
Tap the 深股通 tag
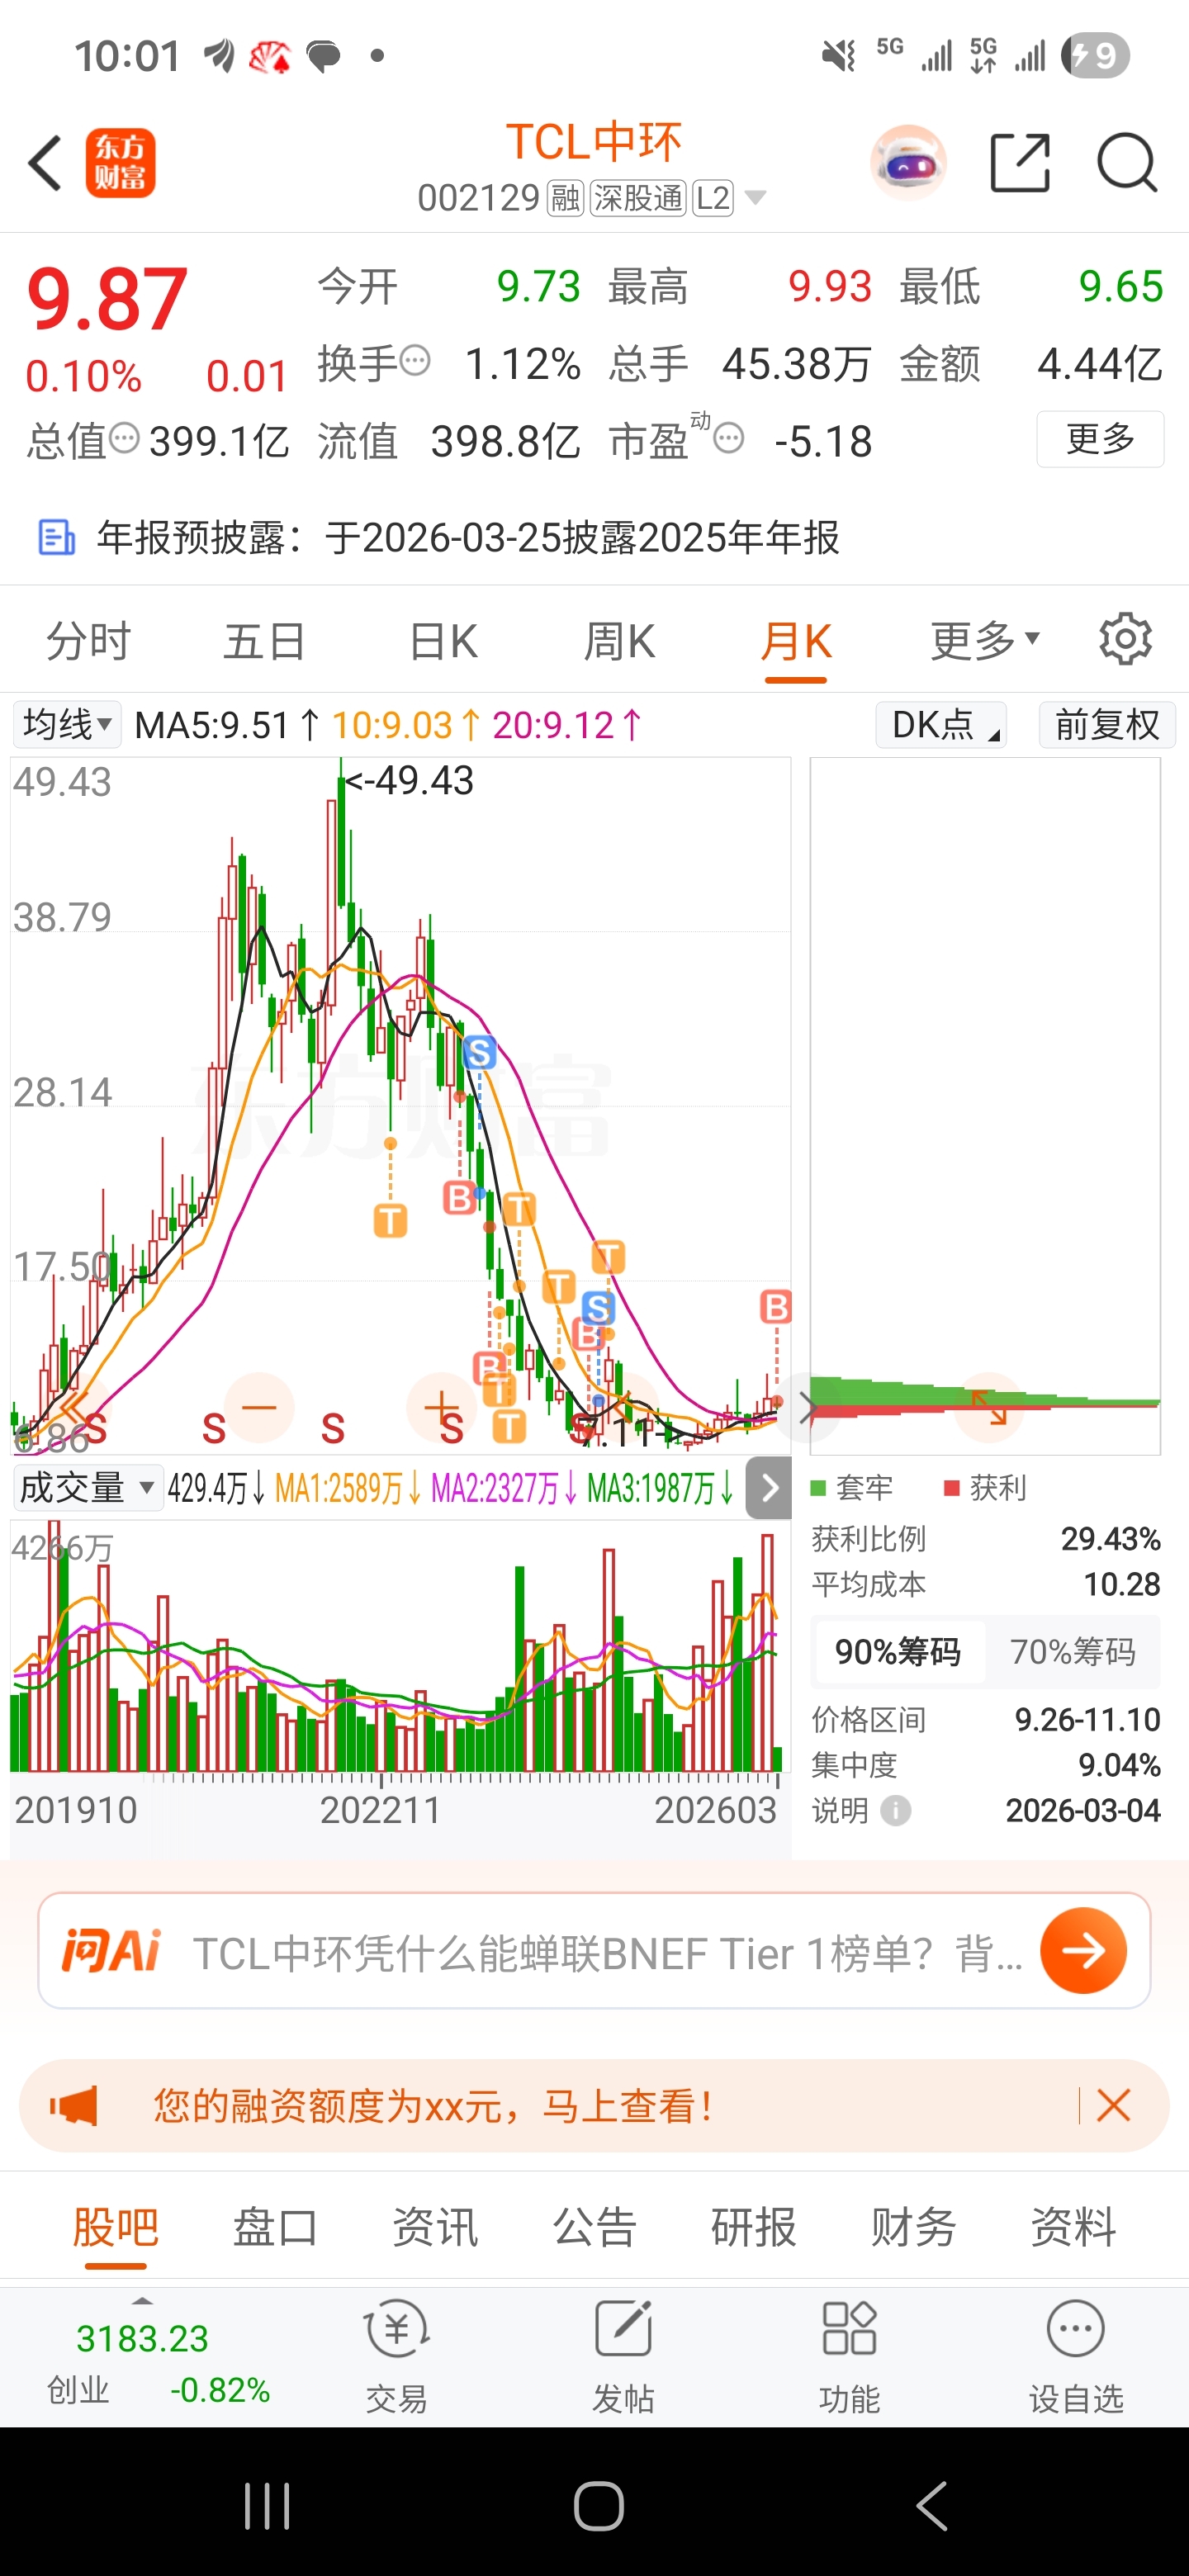click(x=638, y=198)
